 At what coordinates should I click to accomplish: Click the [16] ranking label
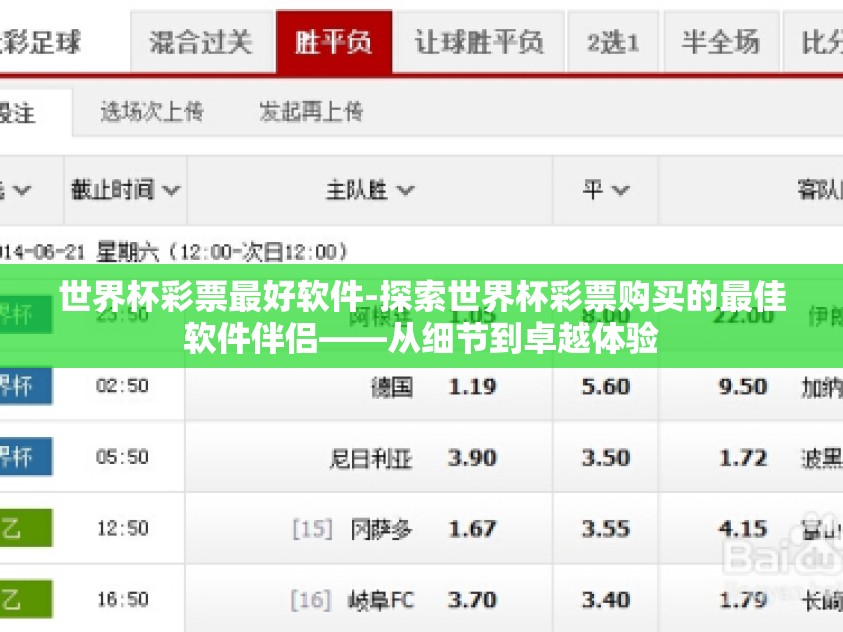click(311, 600)
